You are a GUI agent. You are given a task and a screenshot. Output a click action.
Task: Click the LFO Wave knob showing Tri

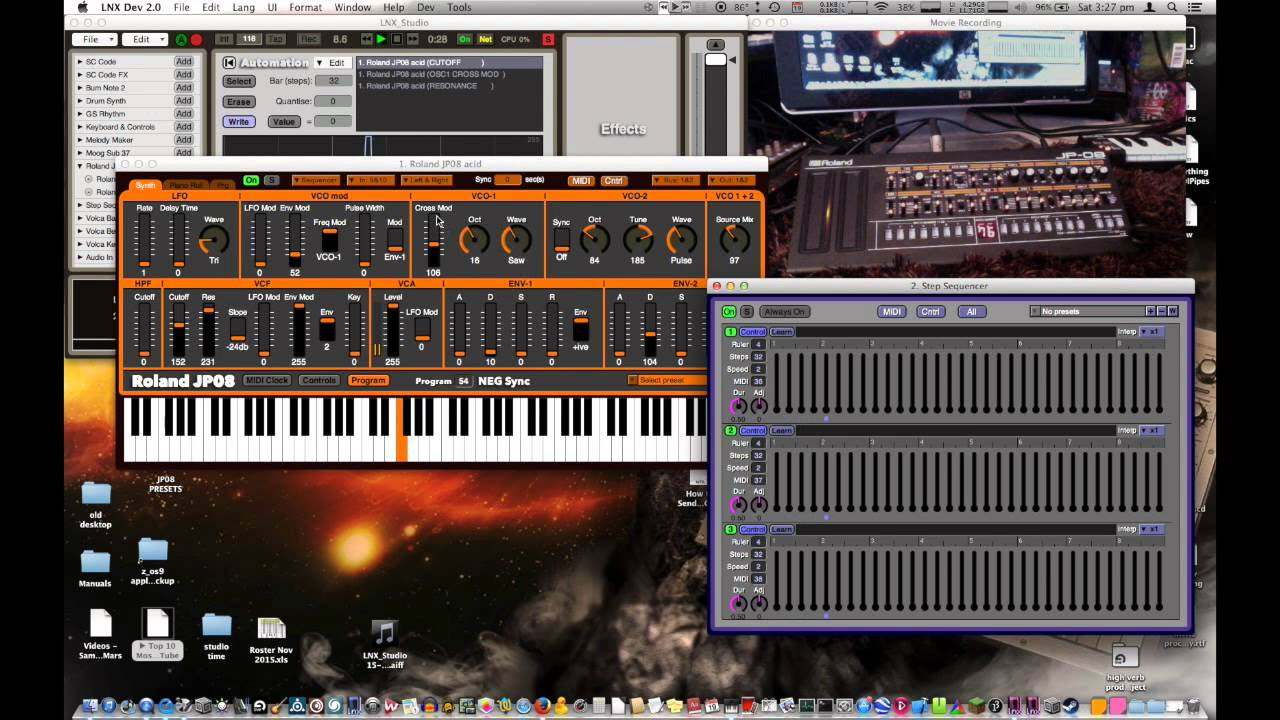pyautogui.click(x=213, y=240)
